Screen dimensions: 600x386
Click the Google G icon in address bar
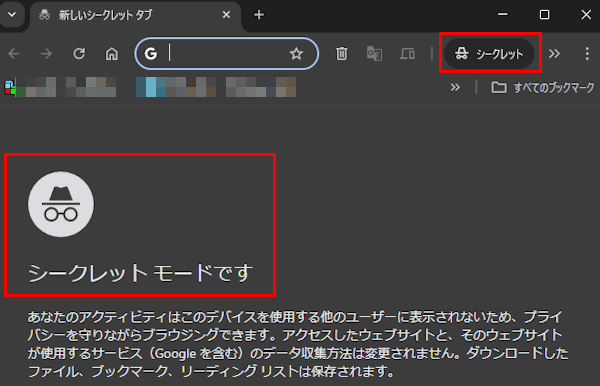151,54
